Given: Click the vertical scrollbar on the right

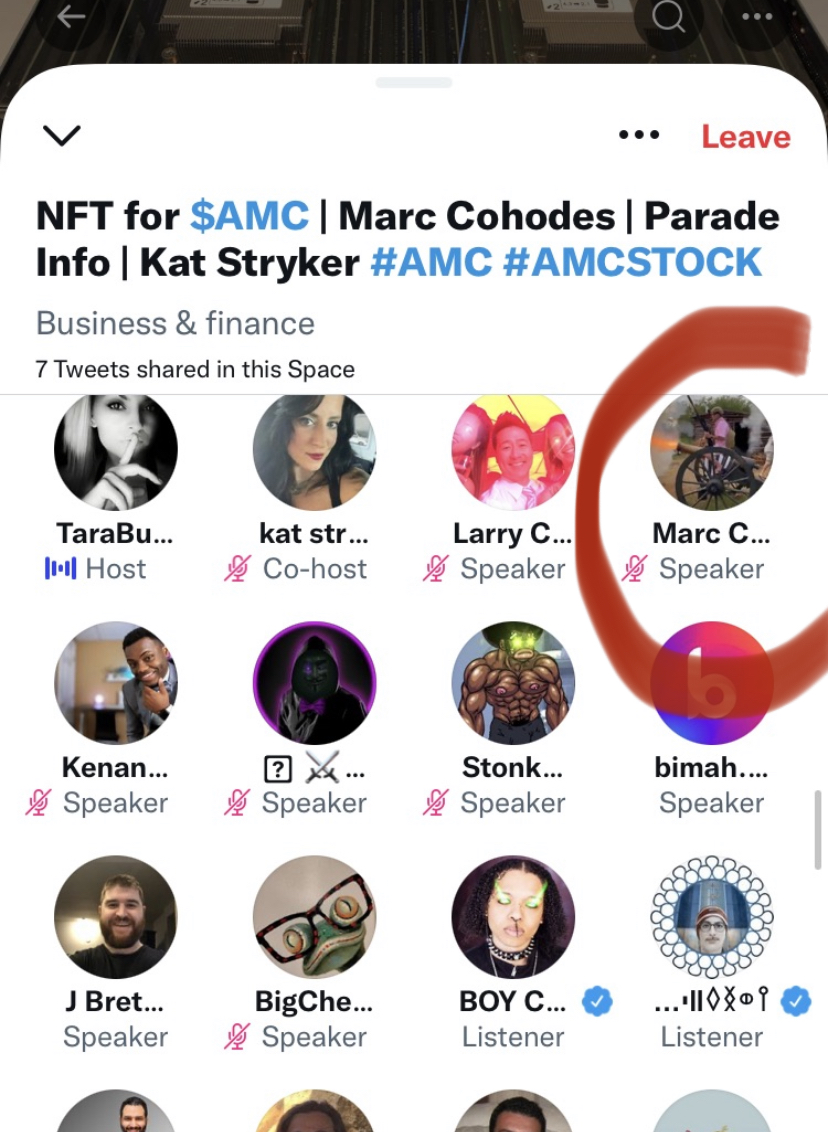Looking at the screenshot, I should coord(818,830).
